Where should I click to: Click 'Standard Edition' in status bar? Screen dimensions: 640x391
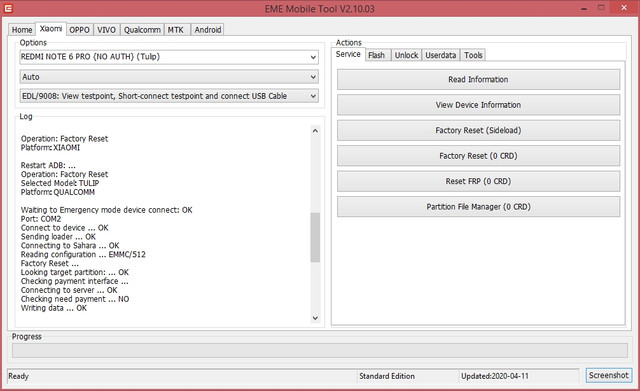click(x=387, y=376)
